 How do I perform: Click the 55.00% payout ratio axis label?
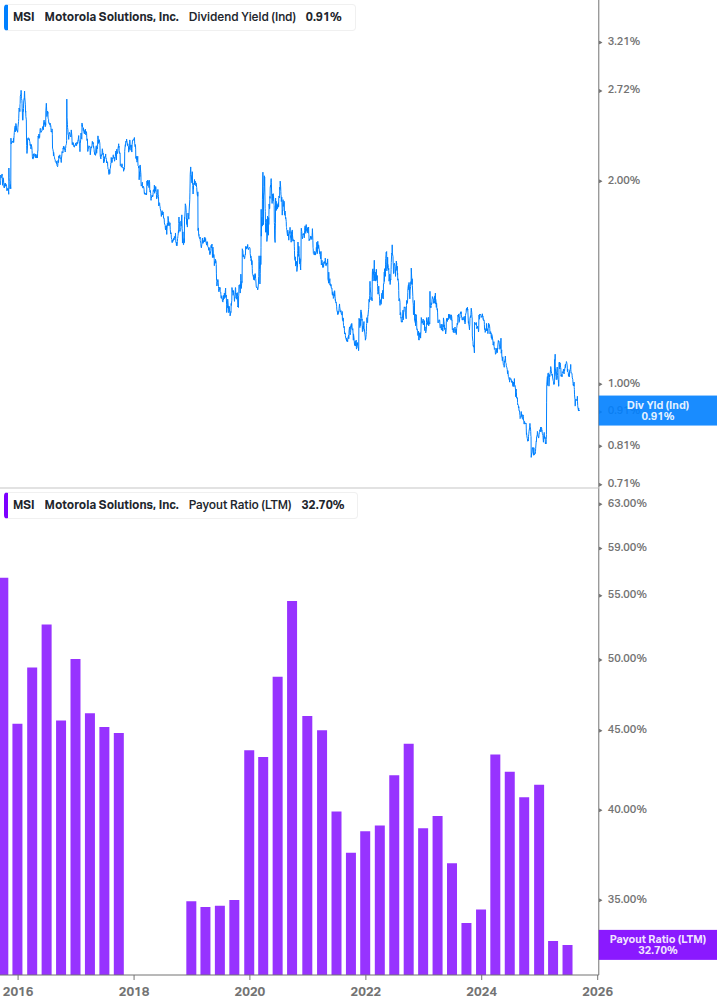point(627,595)
